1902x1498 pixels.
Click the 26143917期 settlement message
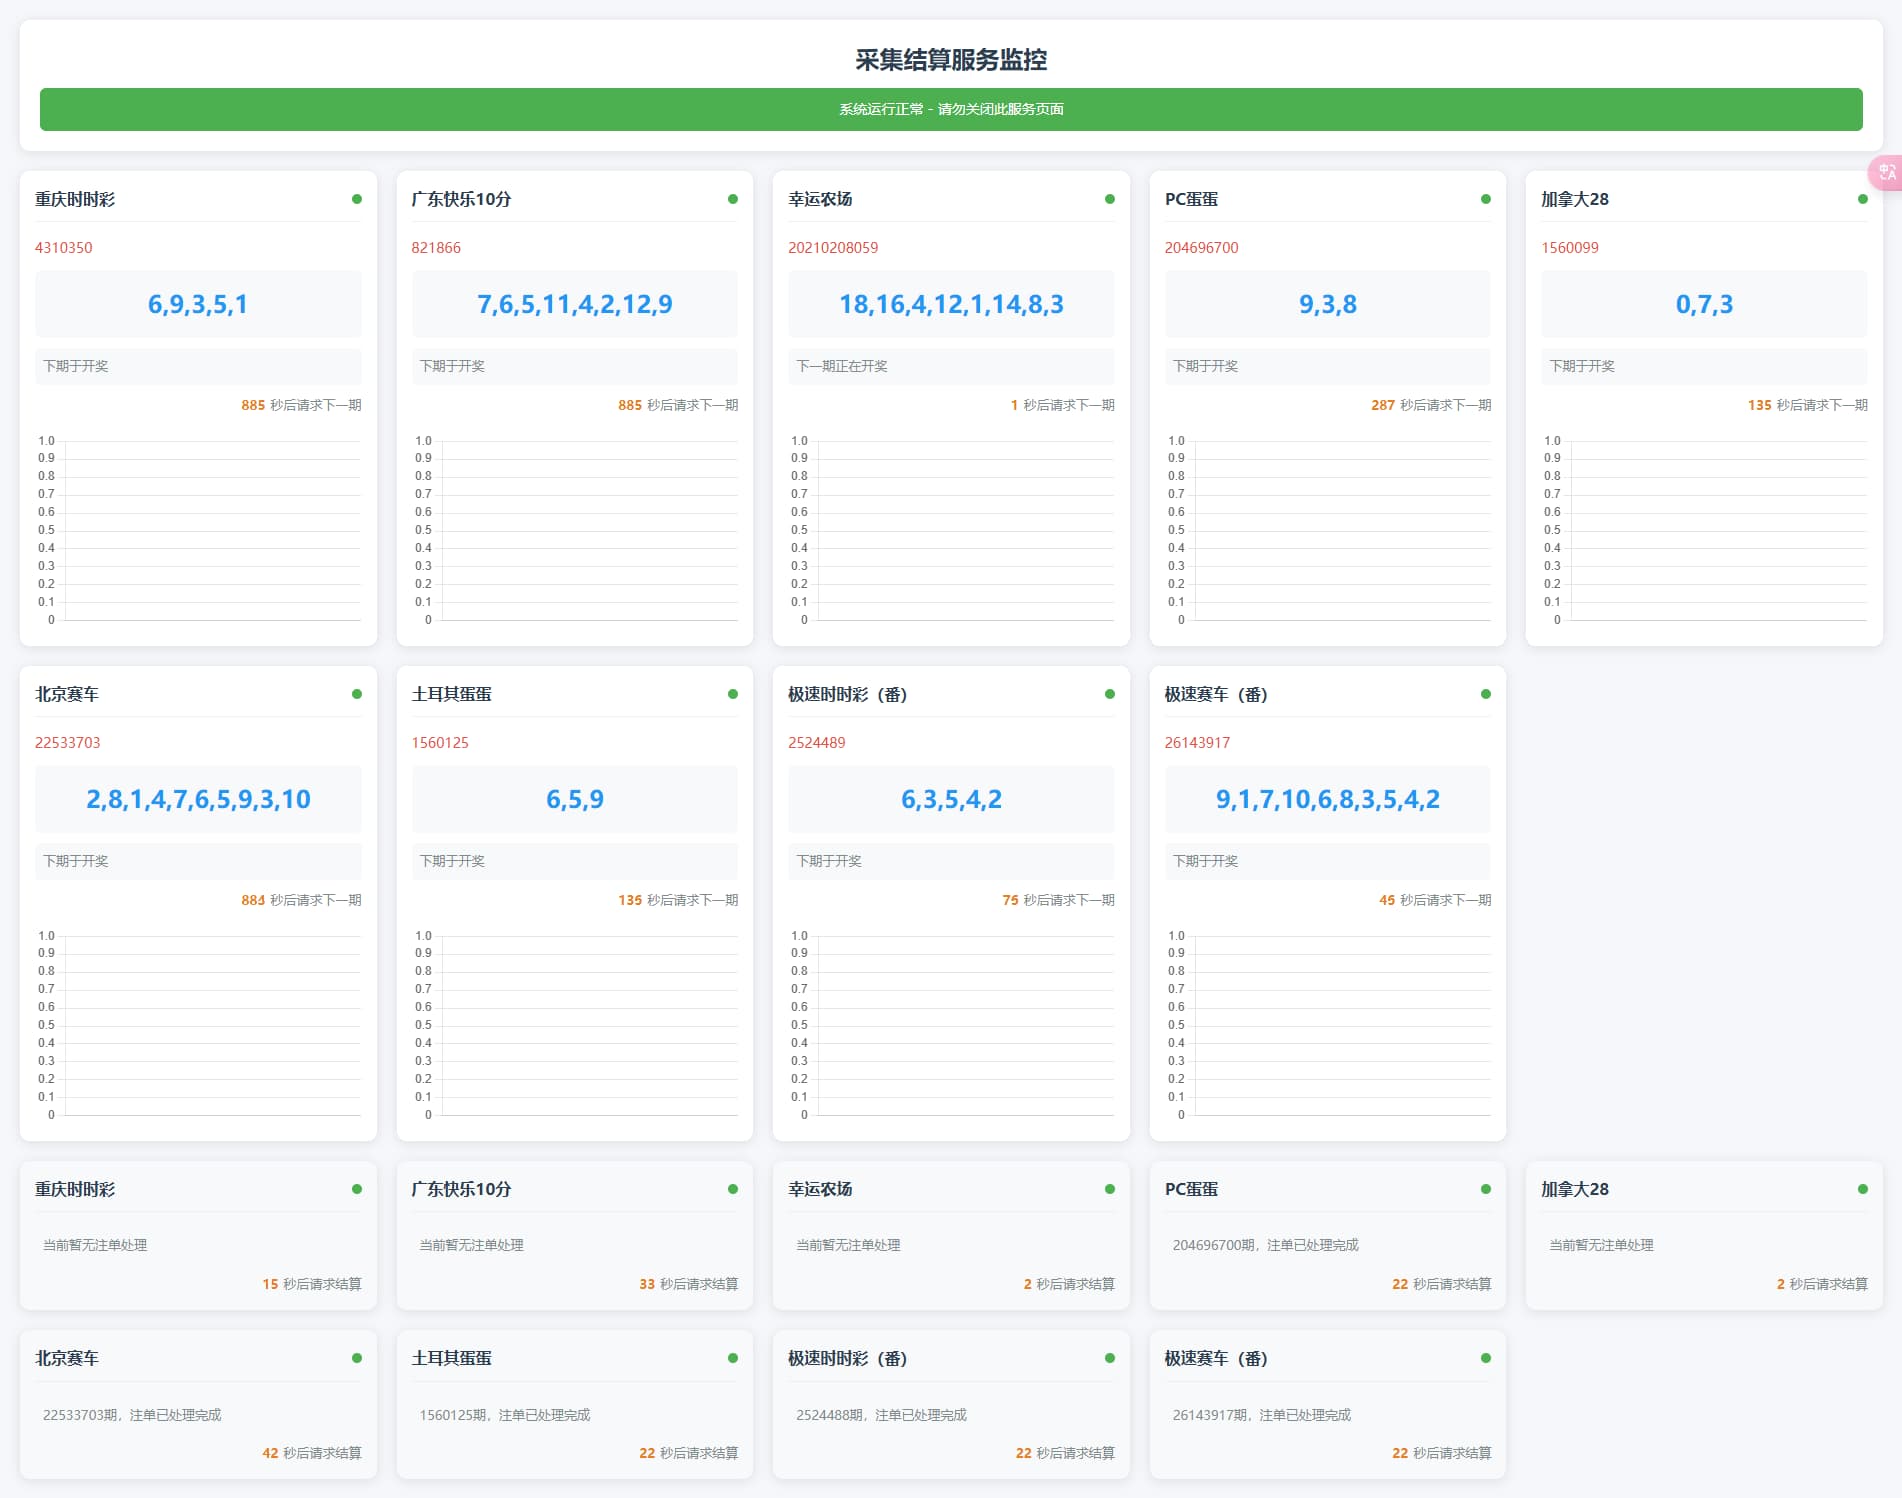pyautogui.click(x=1261, y=1415)
